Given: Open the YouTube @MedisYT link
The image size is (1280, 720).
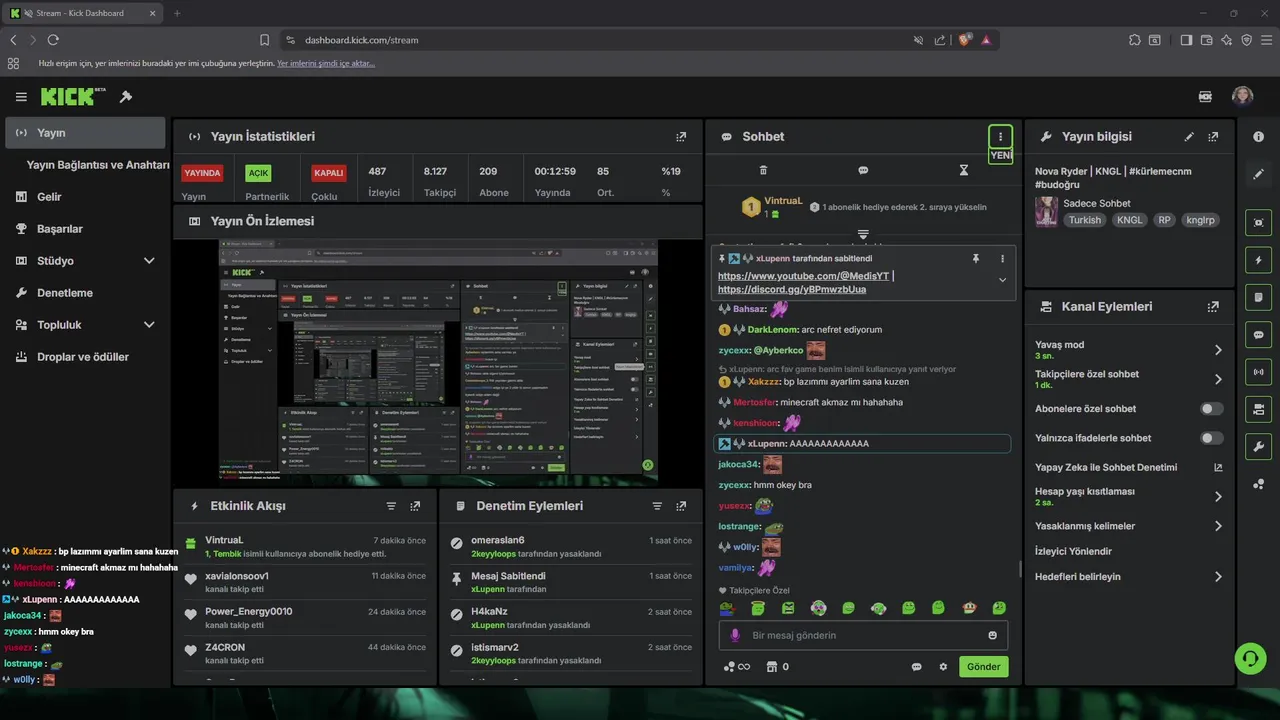Looking at the screenshot, I should click(x=803, y=276).
